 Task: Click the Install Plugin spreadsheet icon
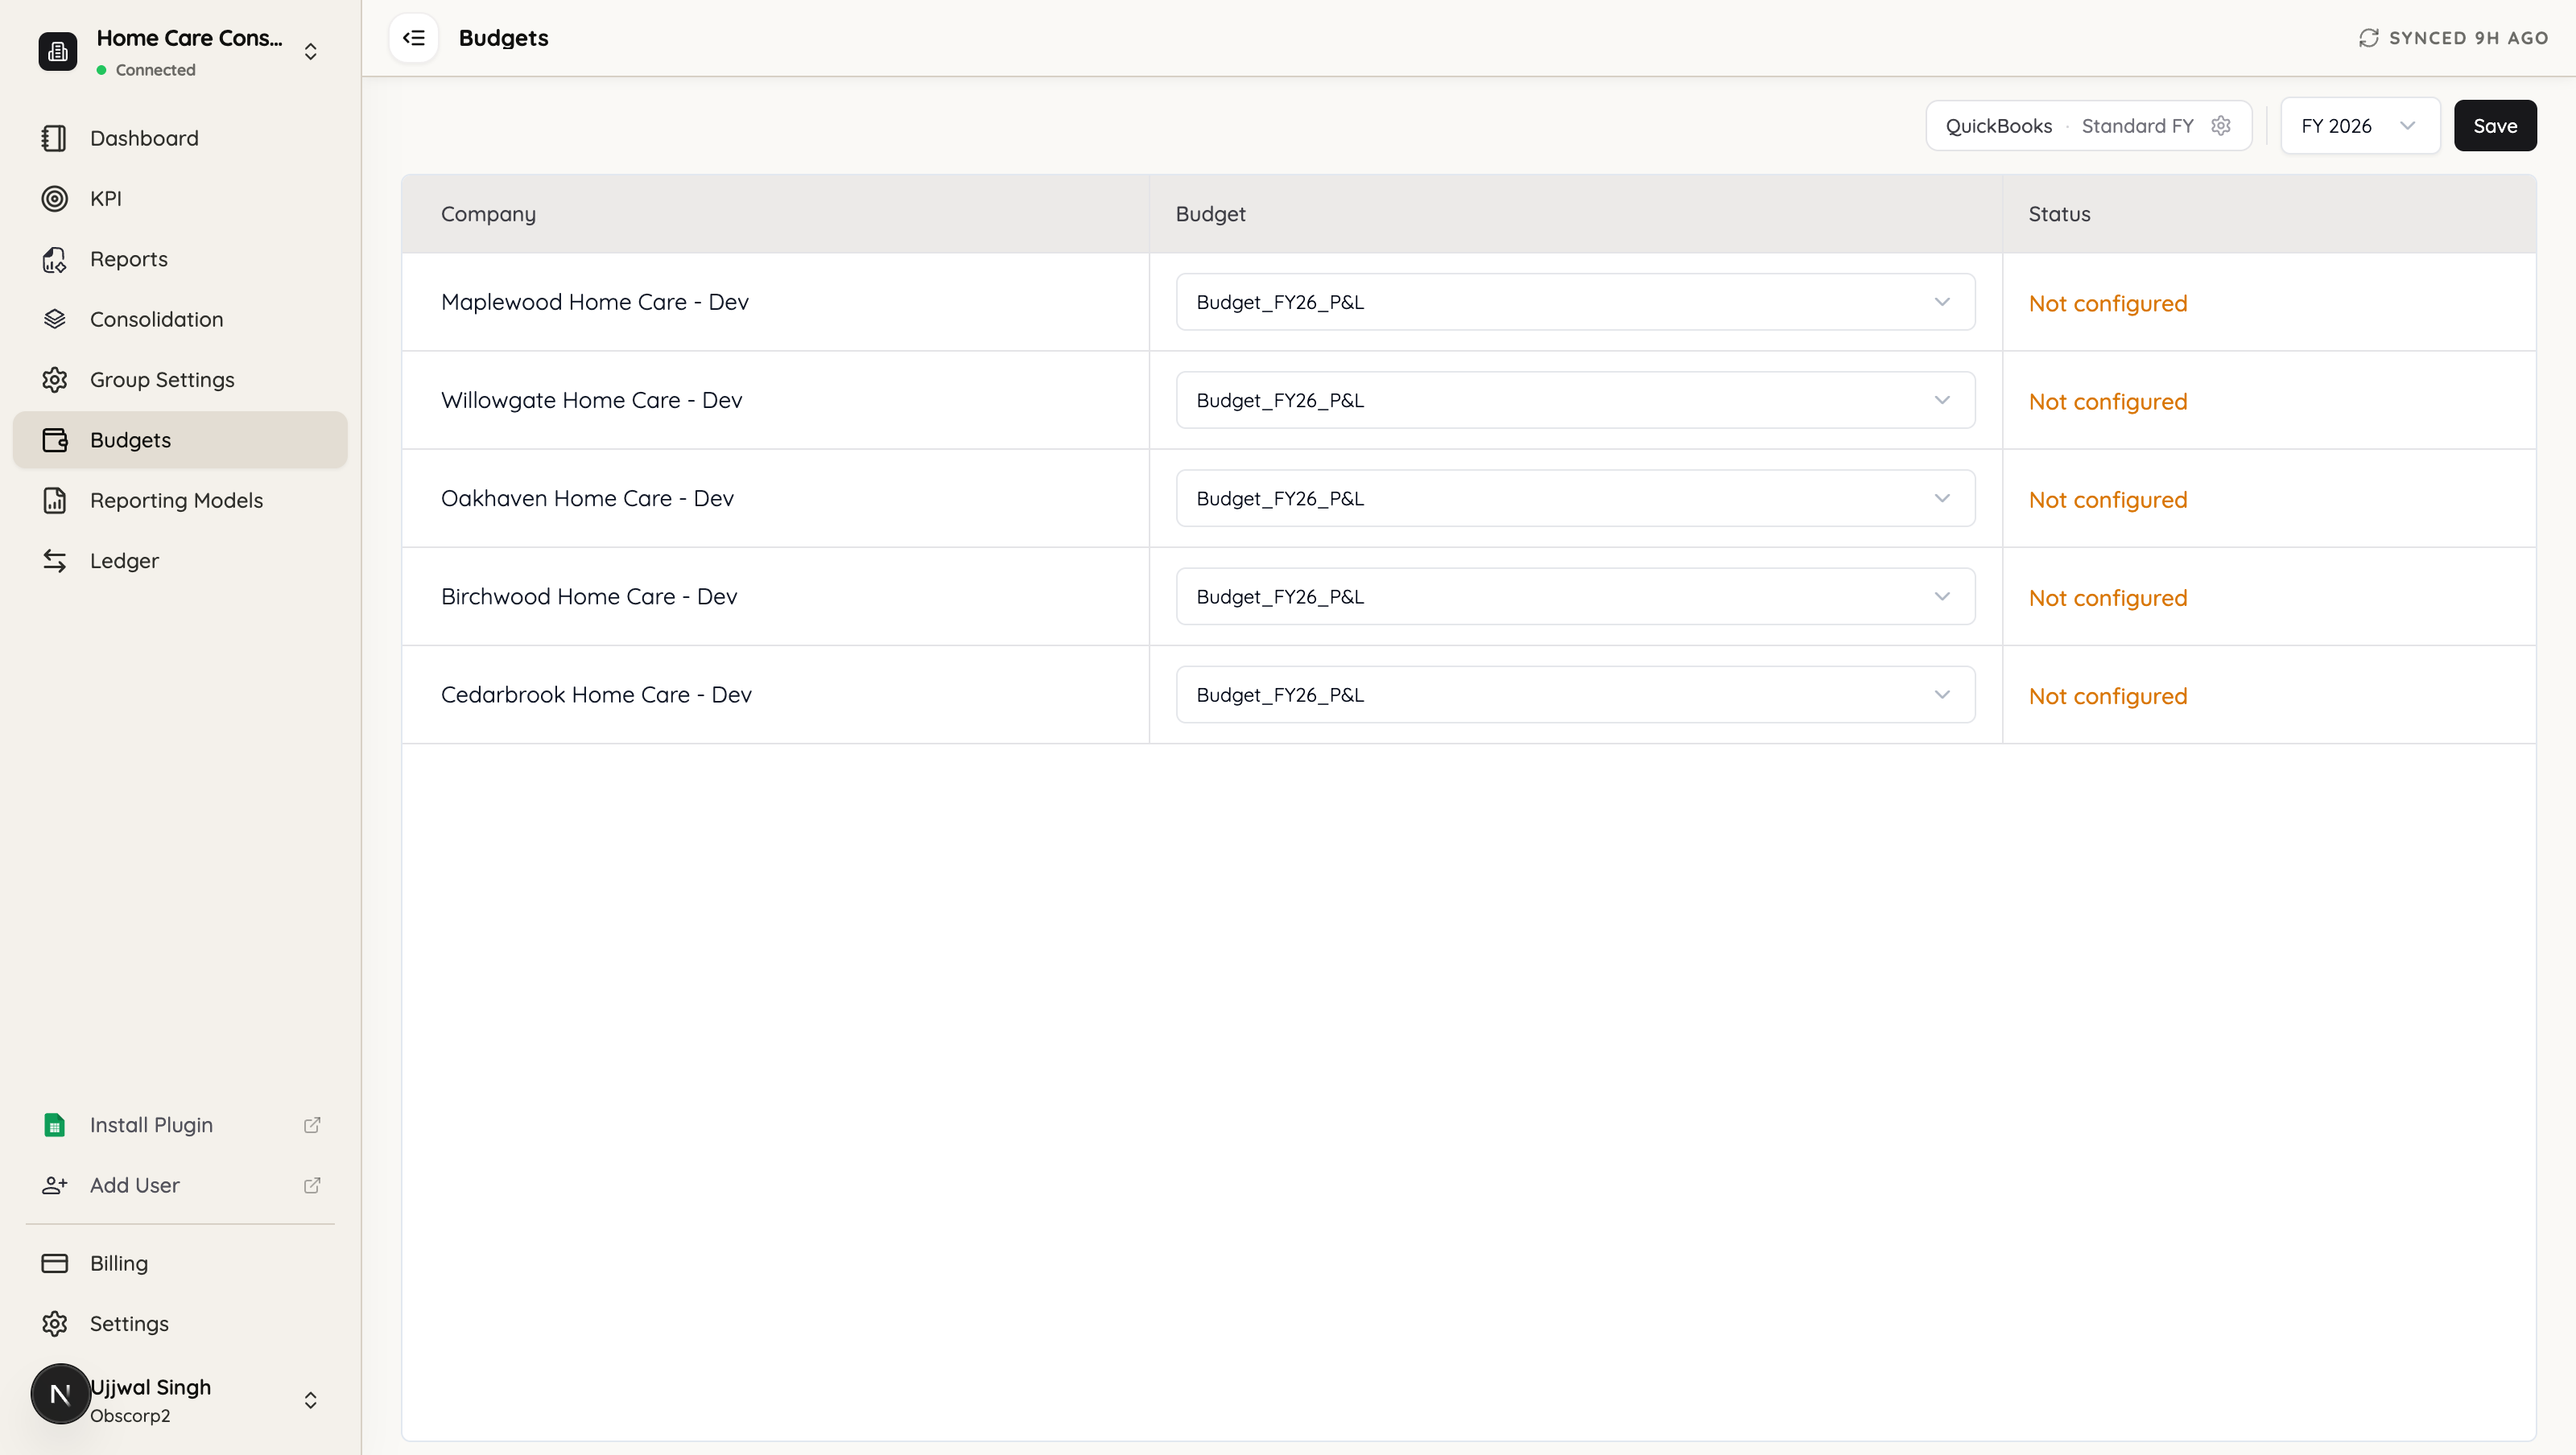click(54, 1125)
